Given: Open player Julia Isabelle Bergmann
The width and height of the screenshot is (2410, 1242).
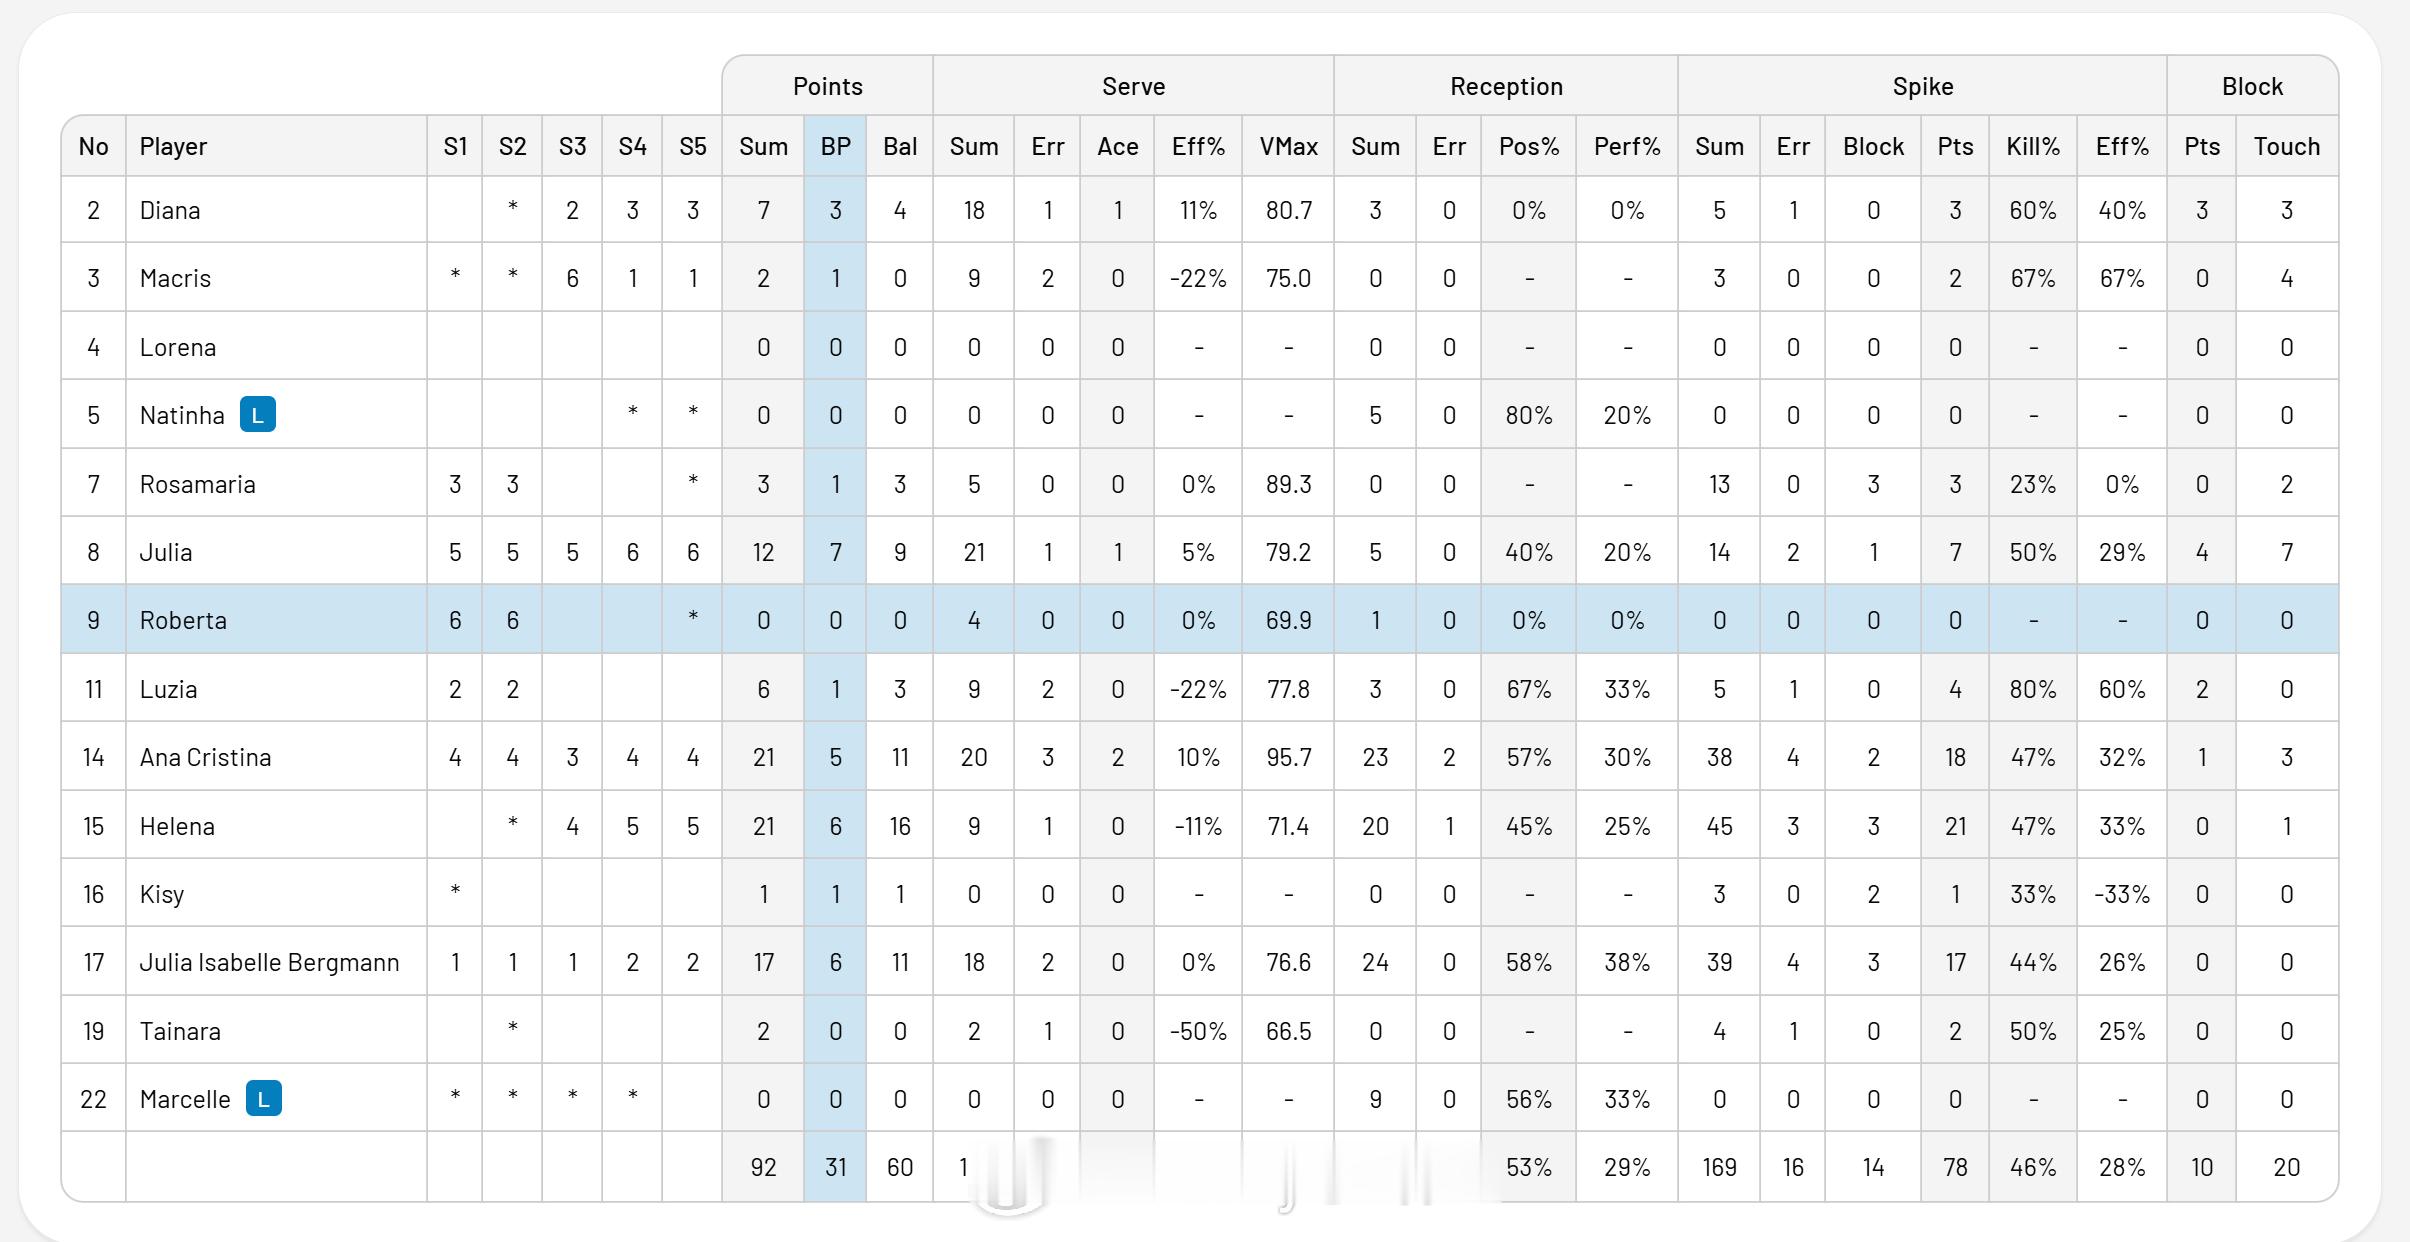Looking at the screenshot, I should click(269, 962).
